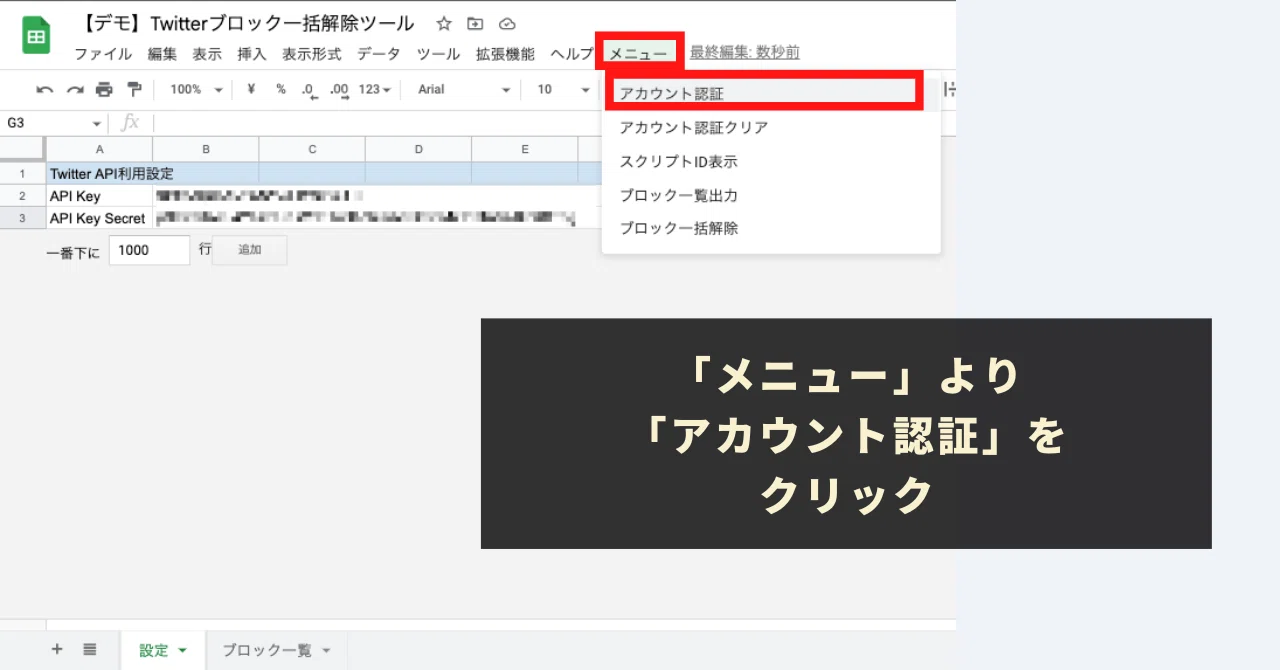Screen dimensions: 1280x670
Task: Open the 設定 sheet tab arrow menu
Action: coord(182,651)
